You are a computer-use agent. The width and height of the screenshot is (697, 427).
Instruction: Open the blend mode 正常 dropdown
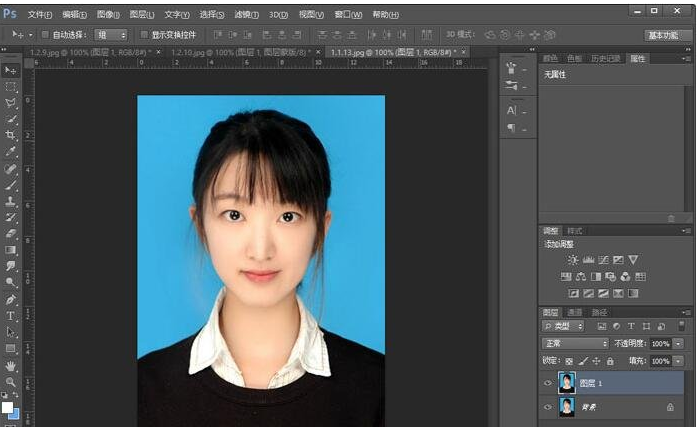pos(574,343)
